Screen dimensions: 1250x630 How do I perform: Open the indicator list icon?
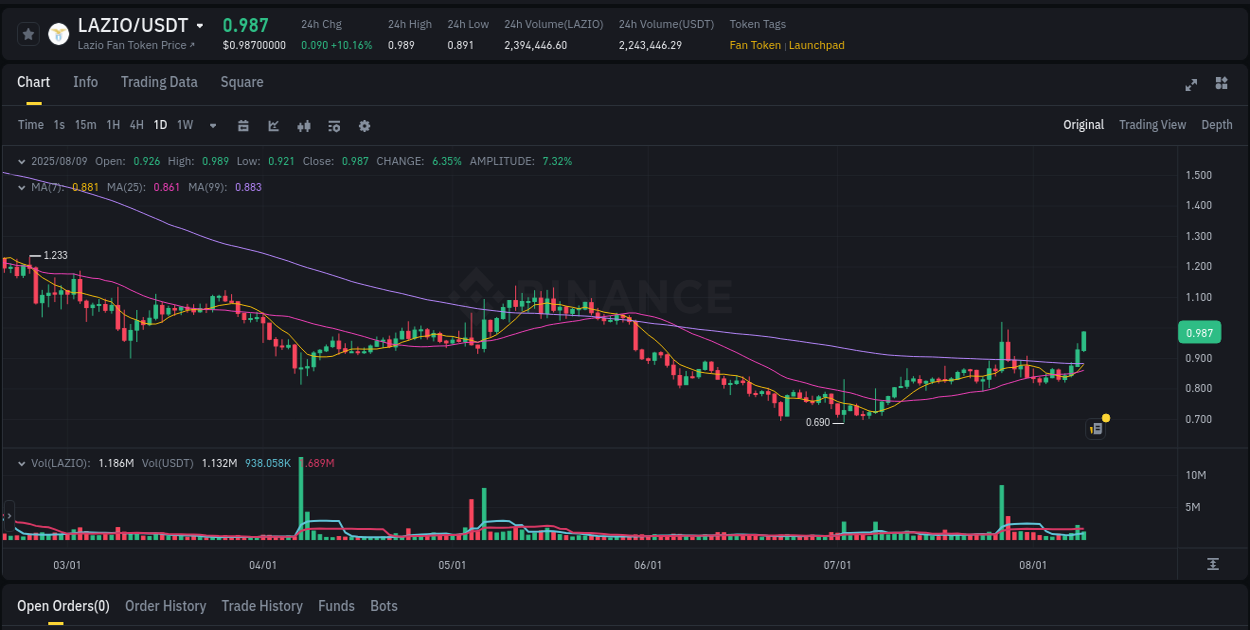[x=334, y=125]
